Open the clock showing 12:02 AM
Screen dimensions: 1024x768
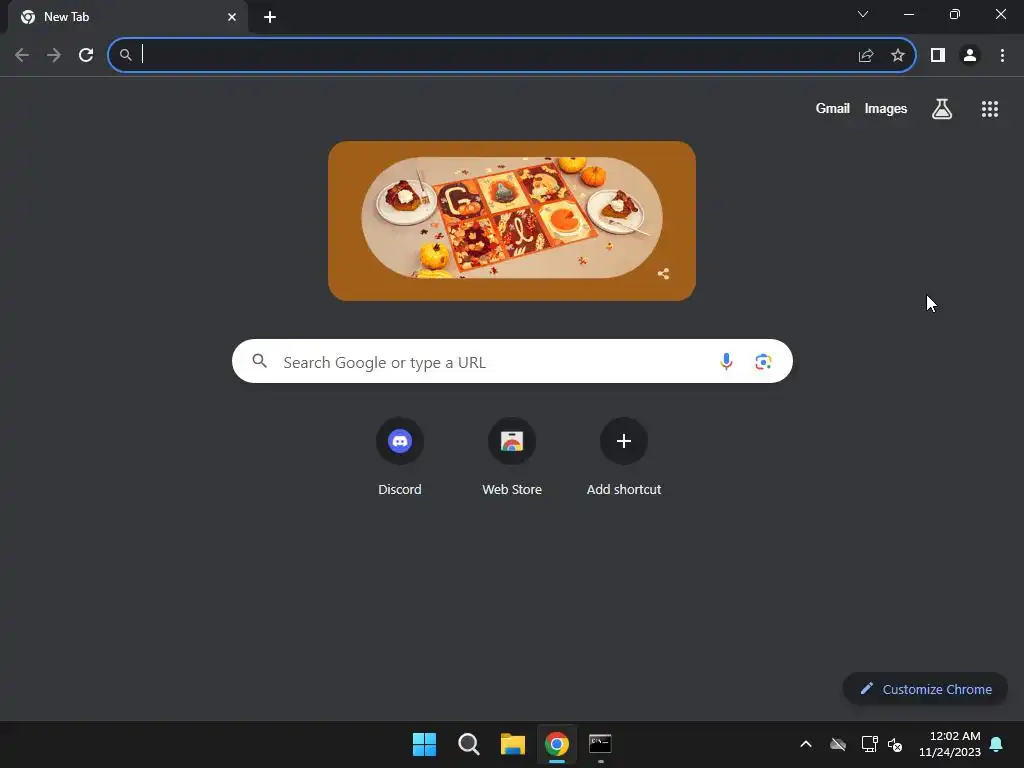950,744
